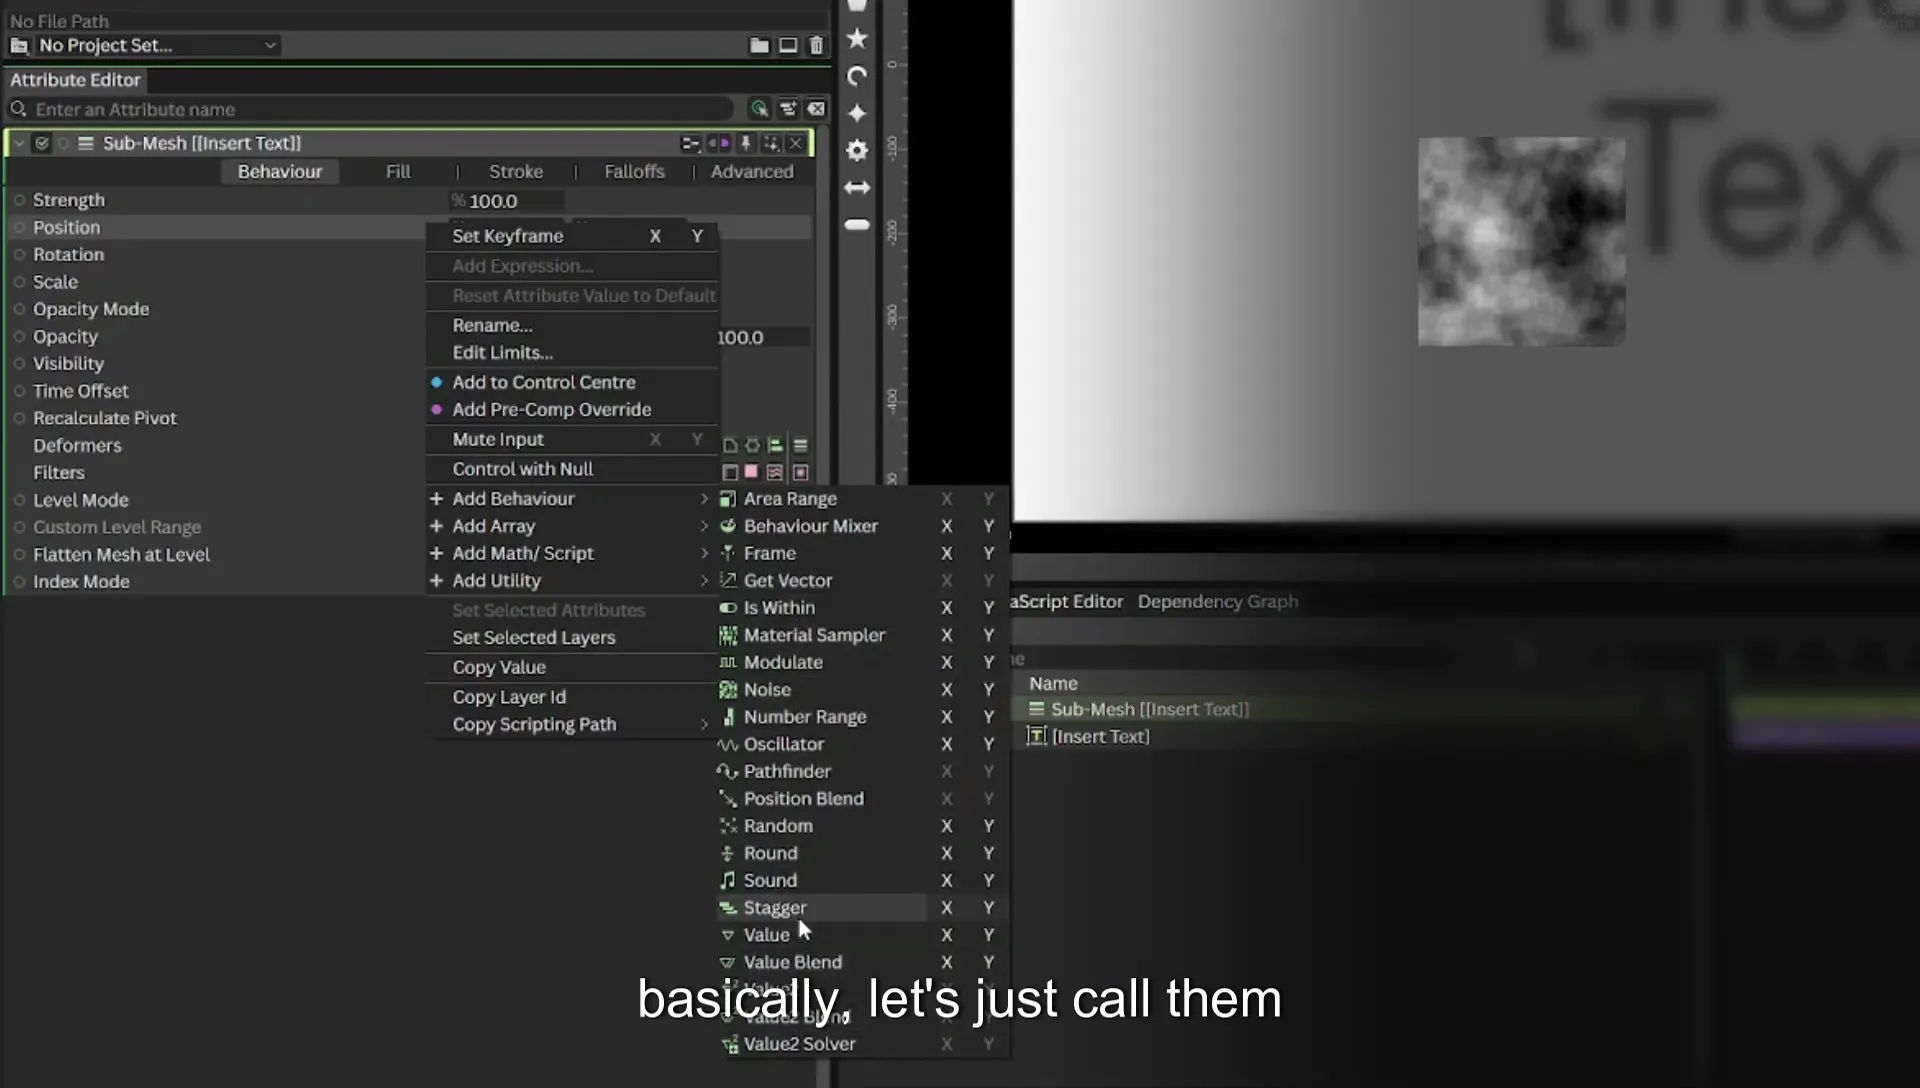Image resolution: width=1920 pixels, height=1088 pixels.
Task: Click the pink square icon near Filters row
Action: (x=751, y=472)
